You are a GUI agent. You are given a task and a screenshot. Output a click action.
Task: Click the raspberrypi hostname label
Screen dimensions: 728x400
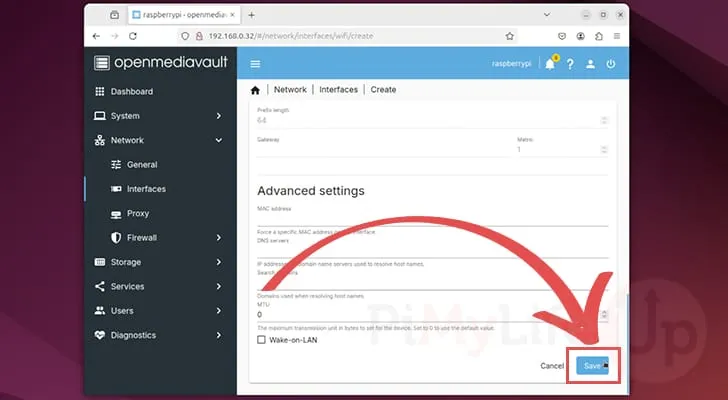(511, 64)
